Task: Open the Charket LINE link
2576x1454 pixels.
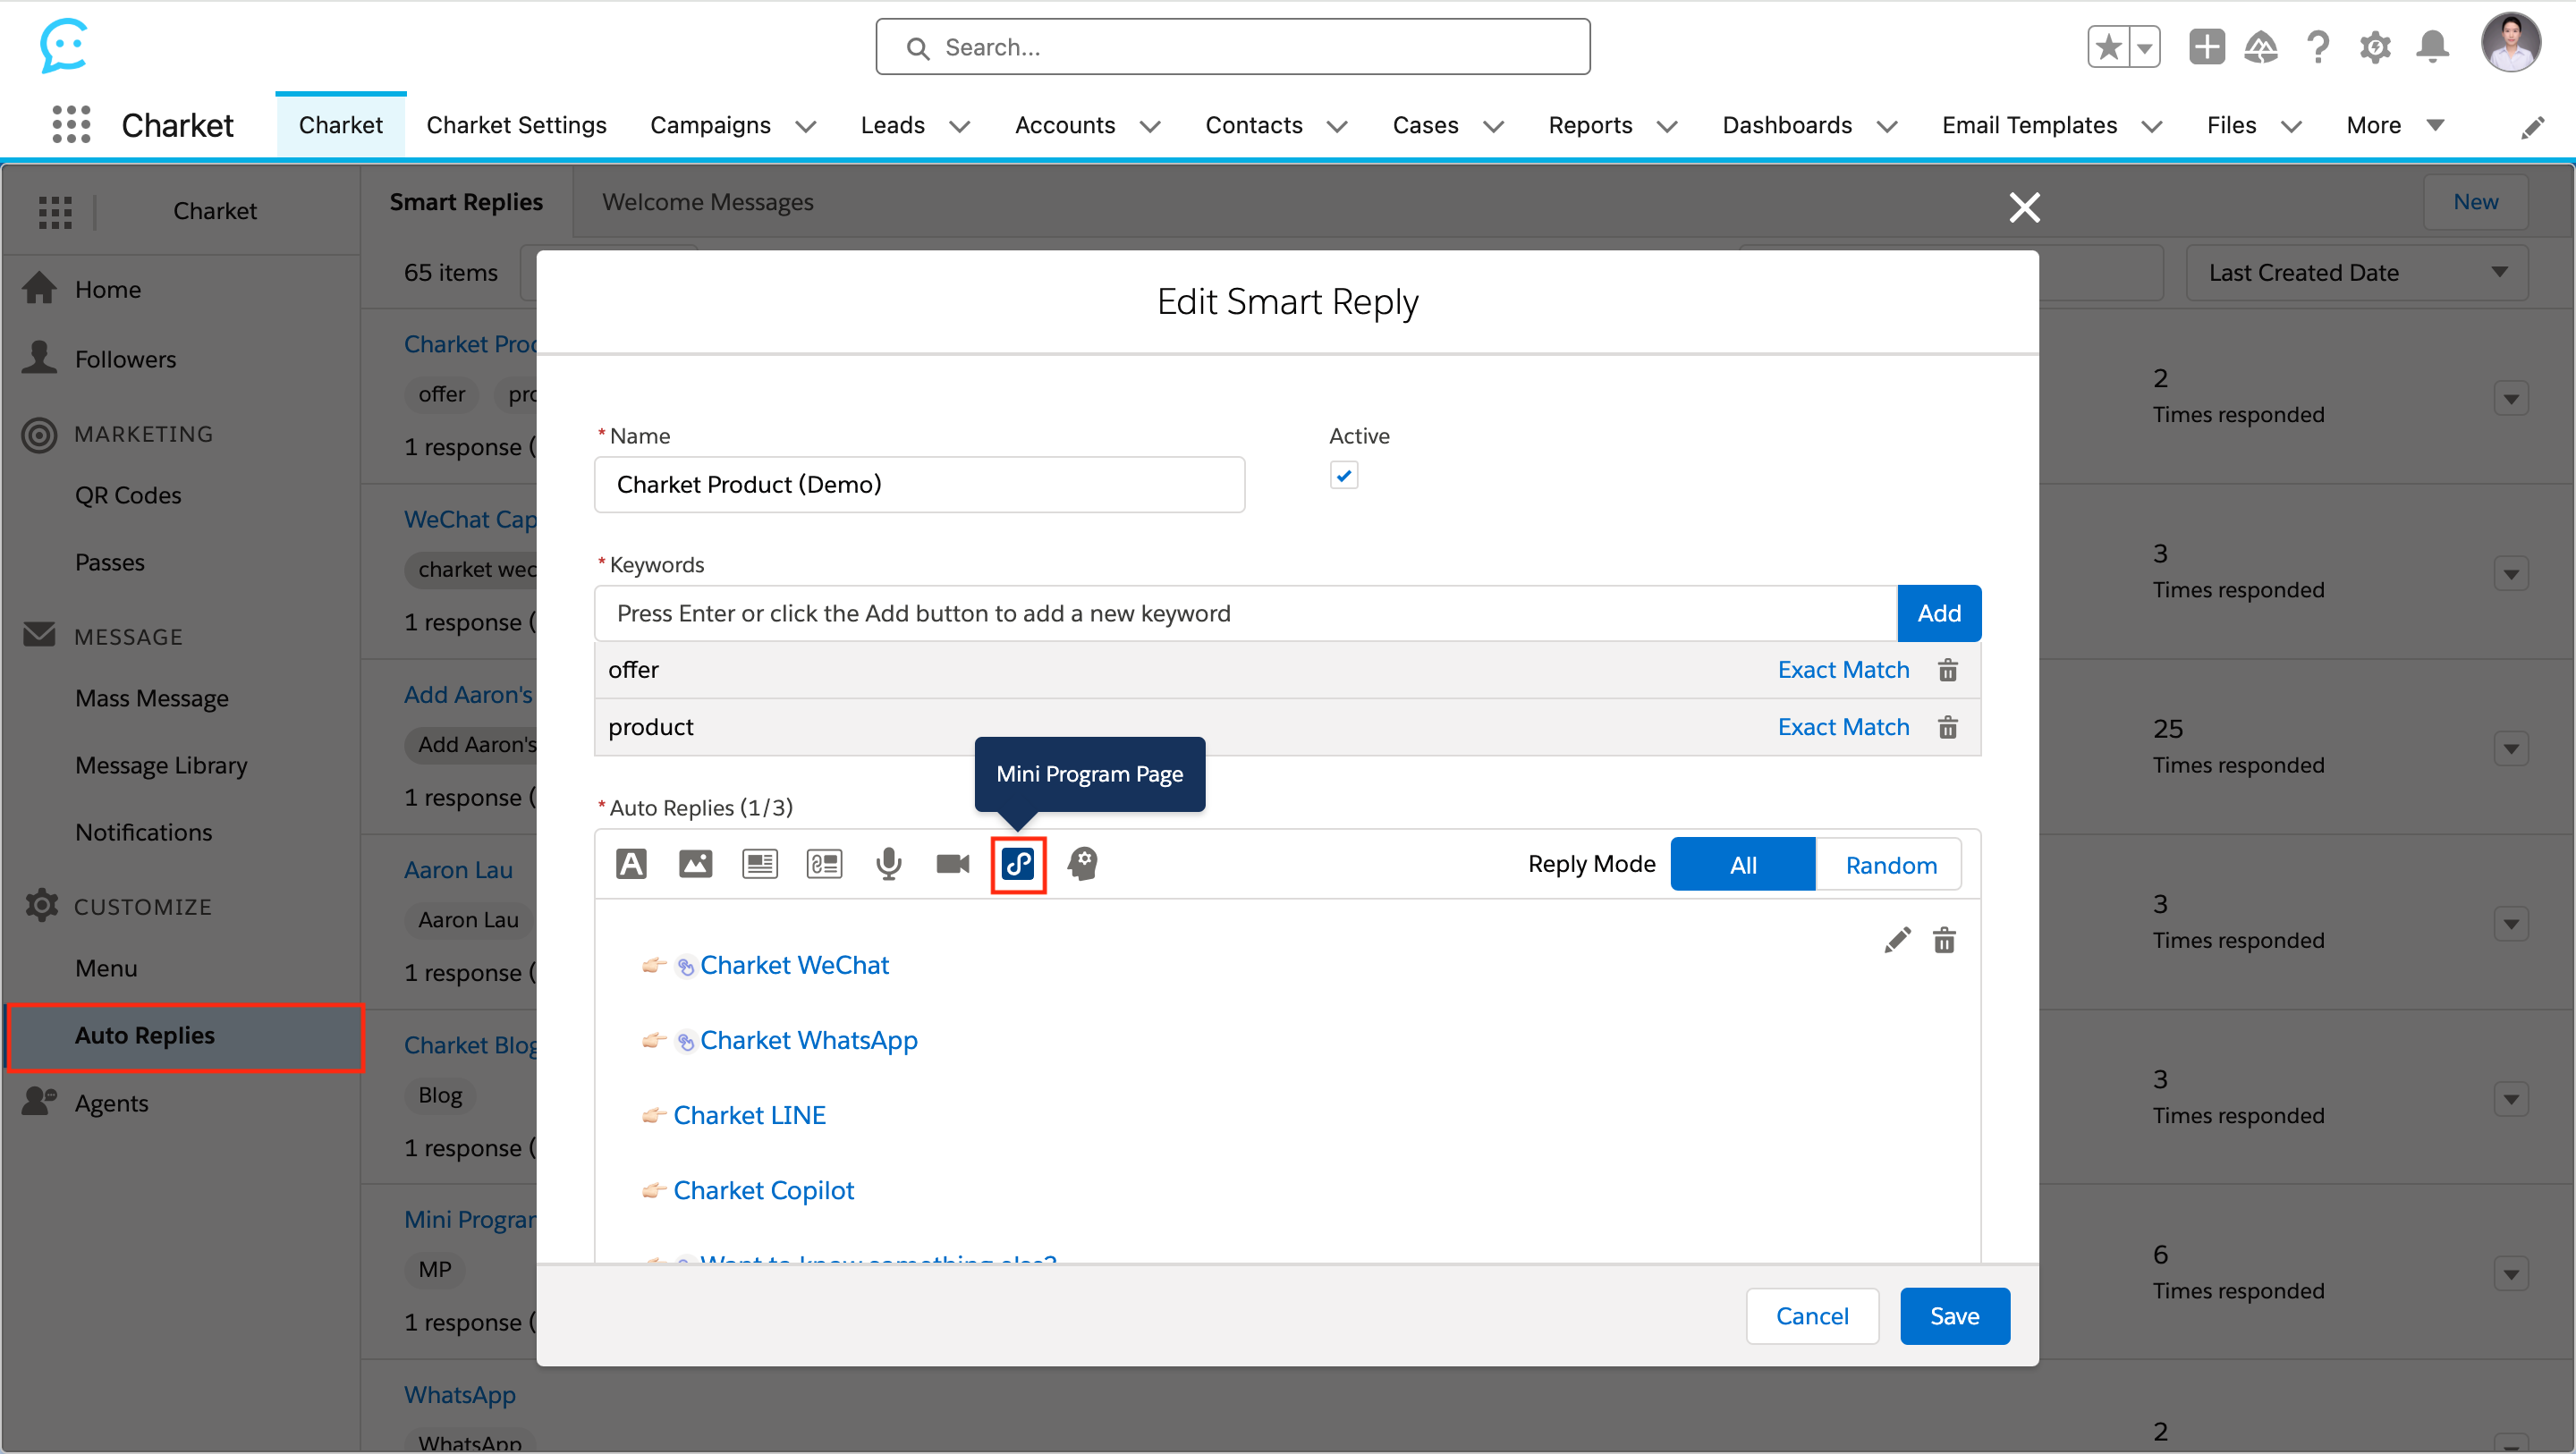Action: pos(749,1115)
